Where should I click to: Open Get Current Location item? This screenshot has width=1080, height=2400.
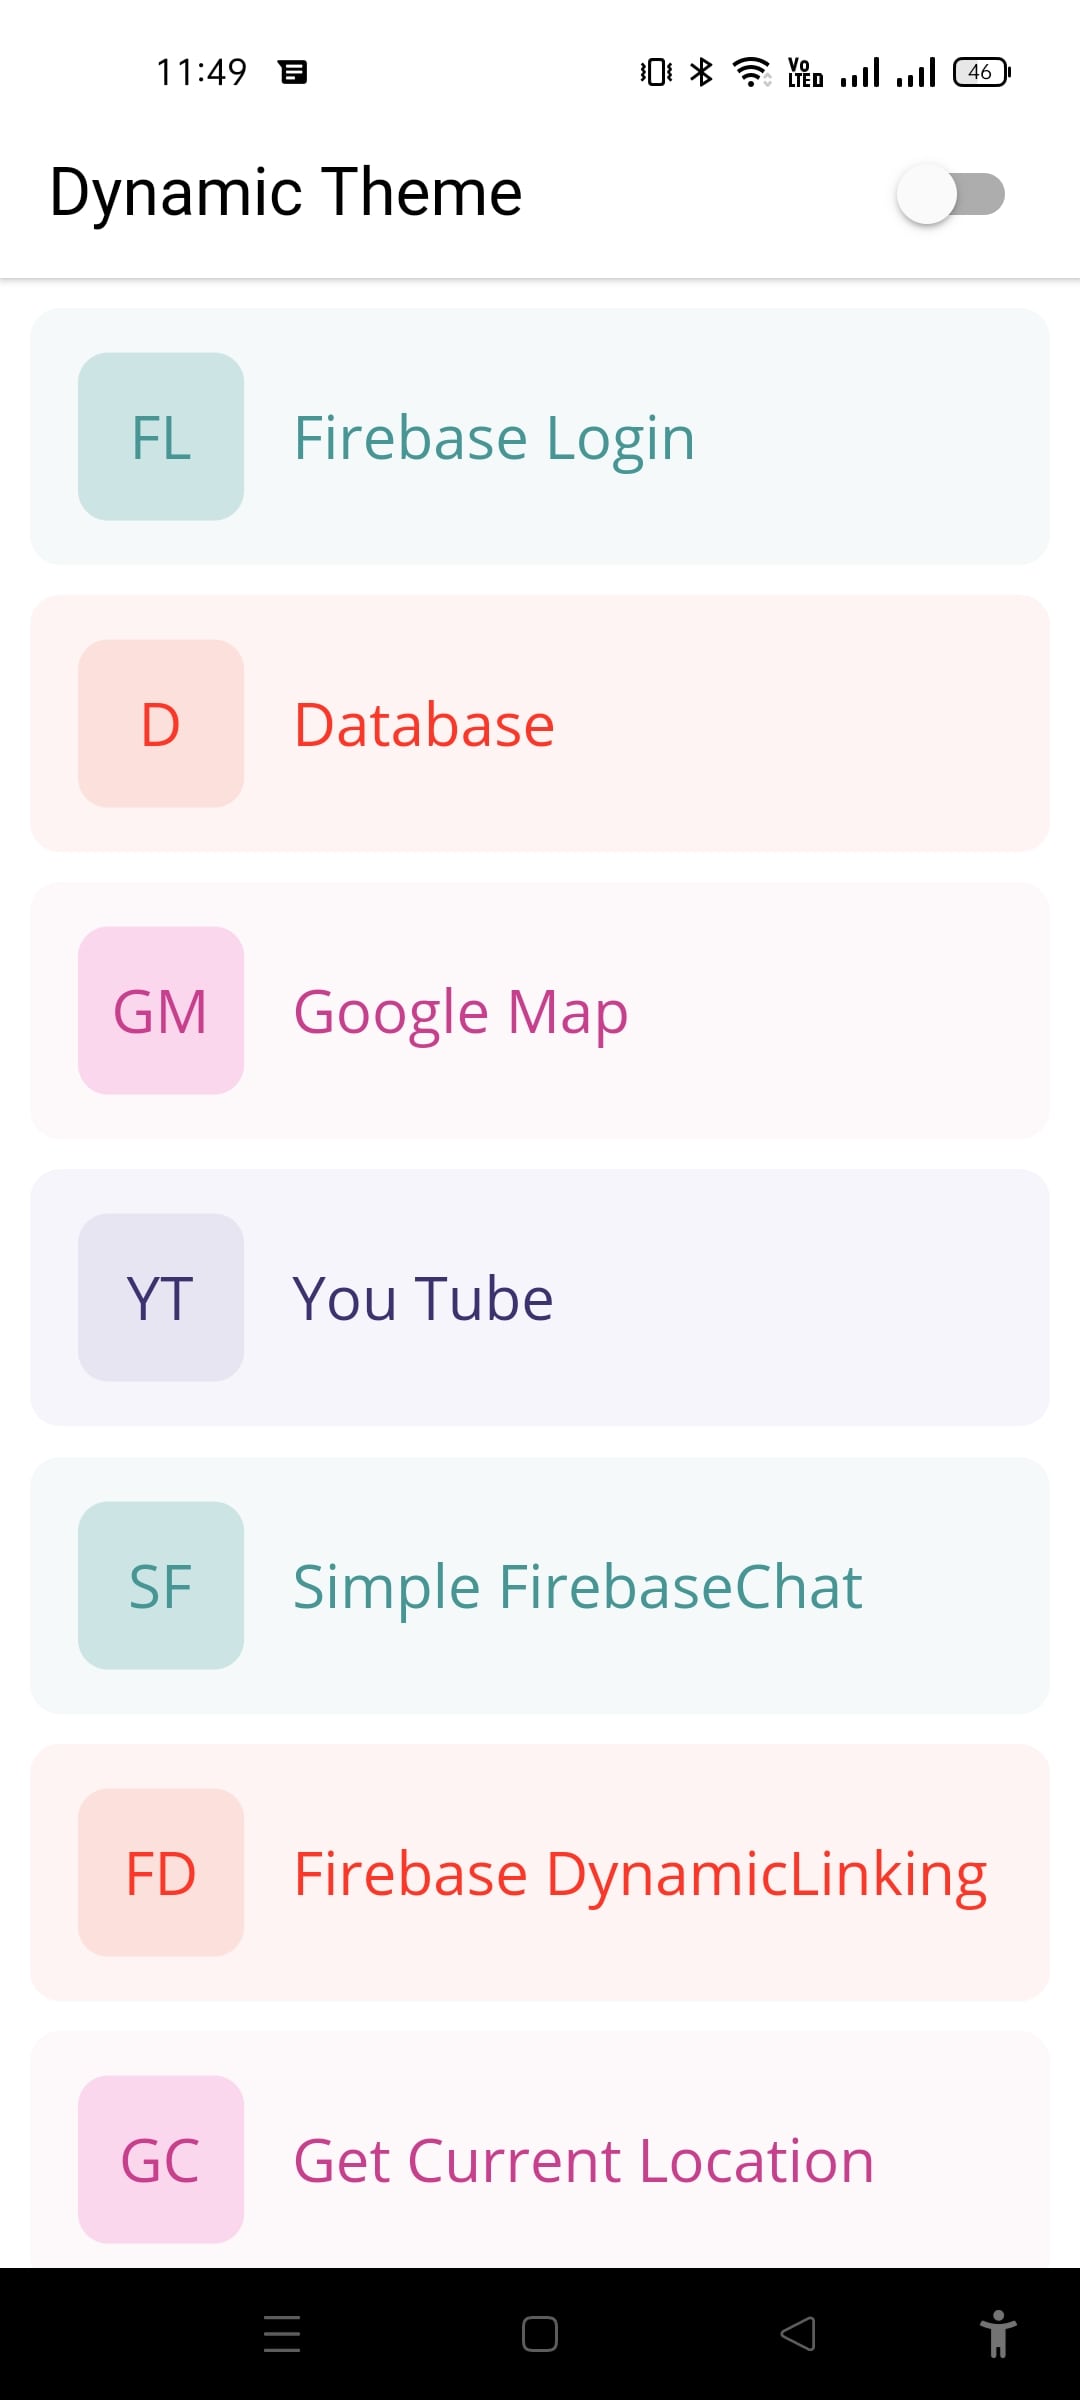pos(583,2161)
